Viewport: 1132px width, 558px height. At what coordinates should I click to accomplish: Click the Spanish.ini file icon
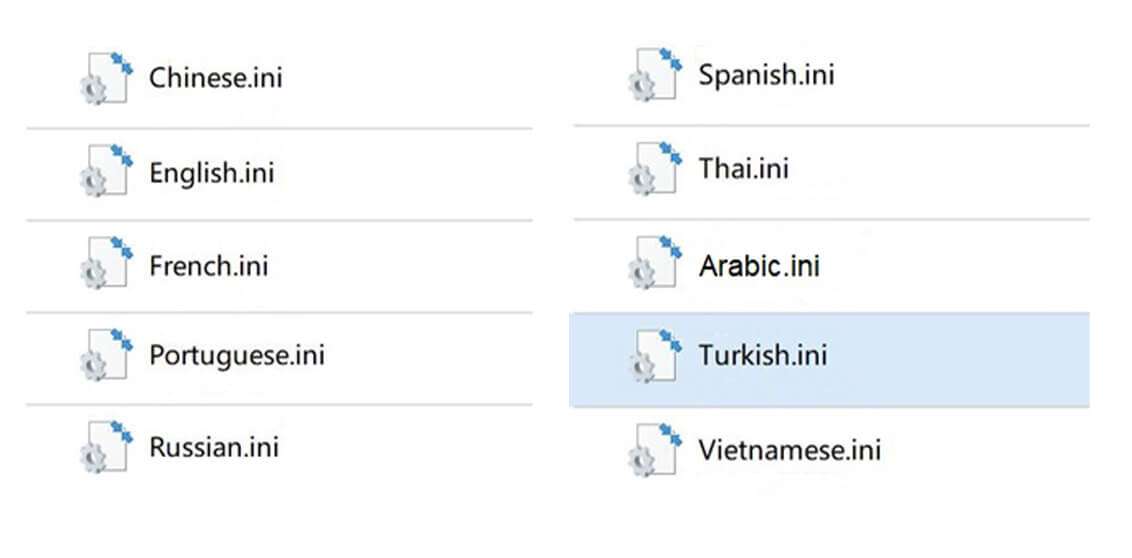click(x=656, y=75)
